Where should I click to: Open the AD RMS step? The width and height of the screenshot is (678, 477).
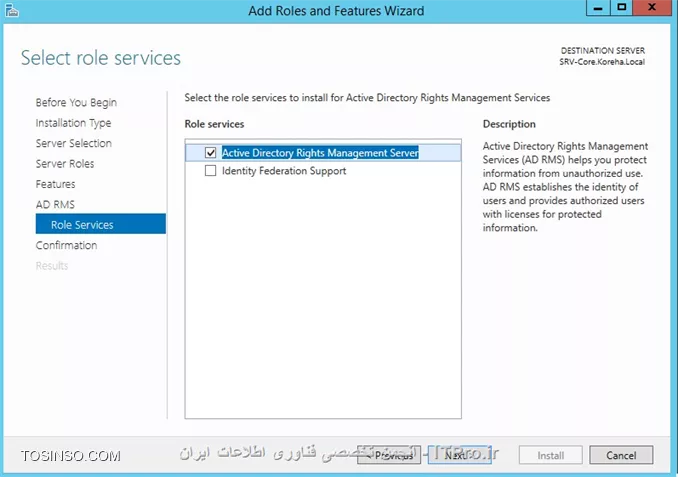point(55,204)
